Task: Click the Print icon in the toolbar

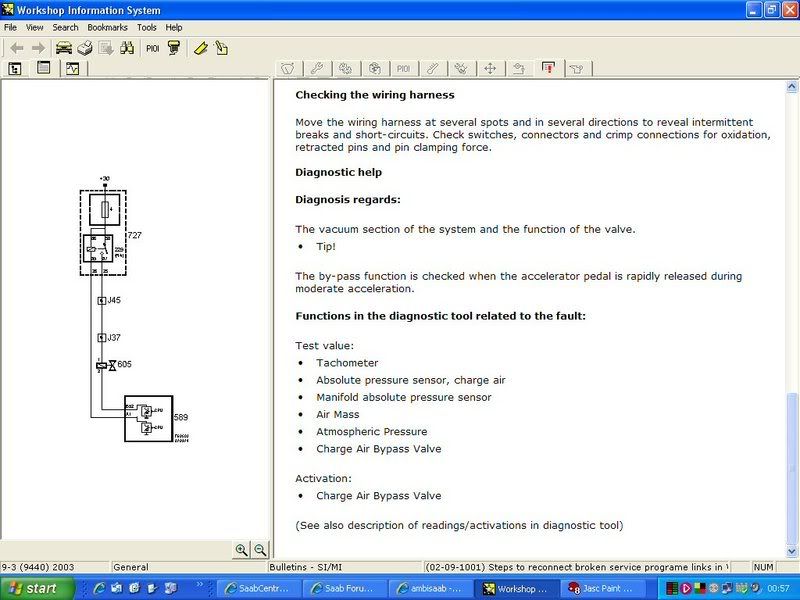Action: pyautogui.click(x=83, y=47)
